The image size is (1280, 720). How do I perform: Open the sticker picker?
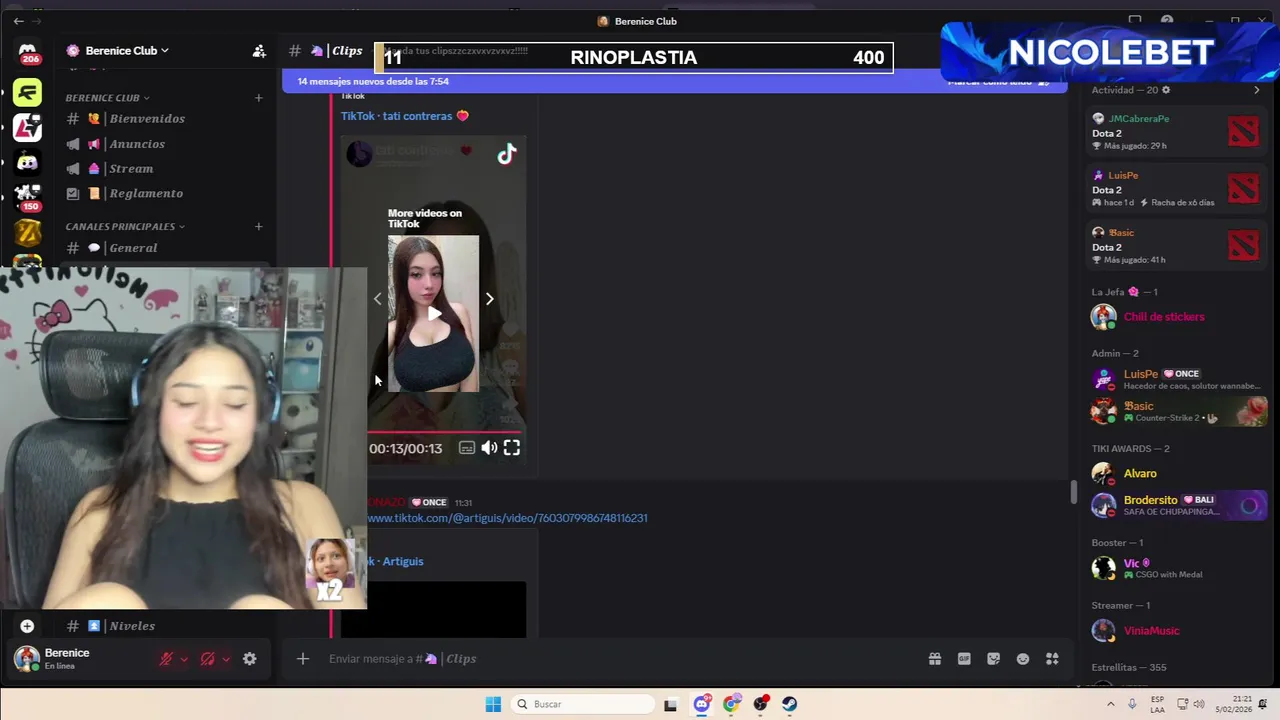[x=993, y=659]
